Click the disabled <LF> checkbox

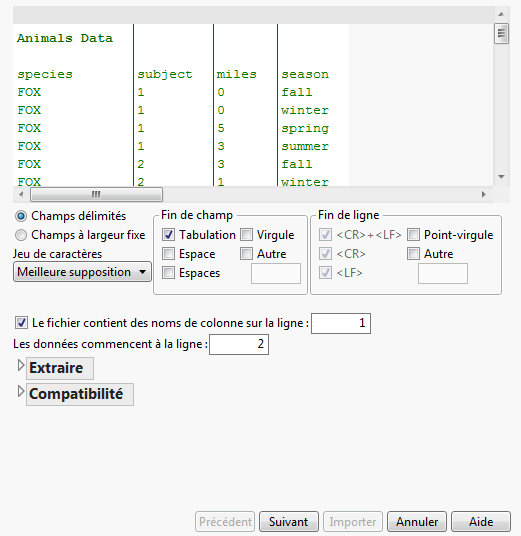click(x=325, y=273)
